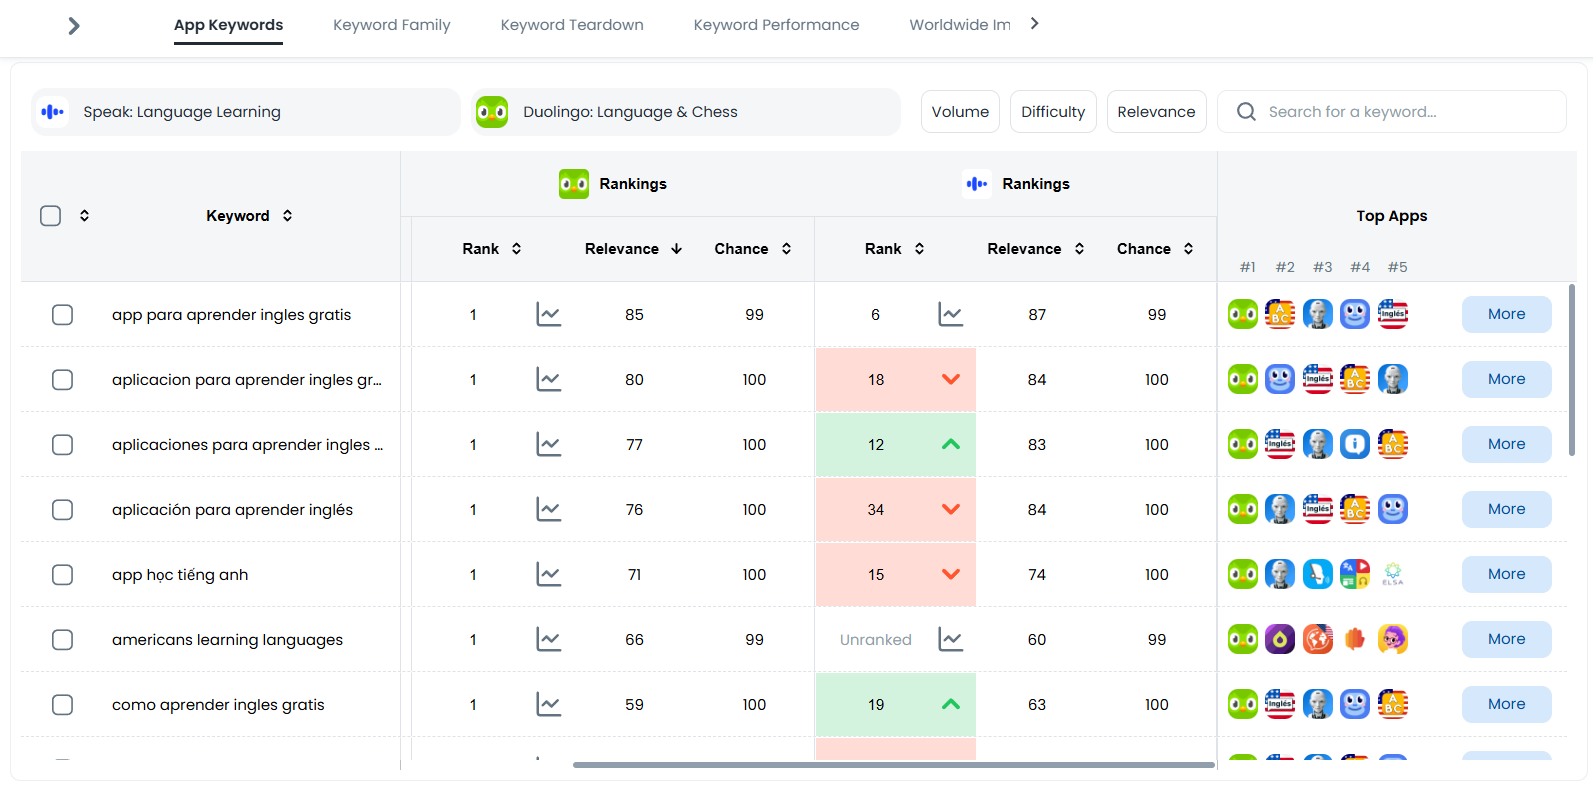Select the Duolingo: Language & Chess app chip

tap(686, 112)
